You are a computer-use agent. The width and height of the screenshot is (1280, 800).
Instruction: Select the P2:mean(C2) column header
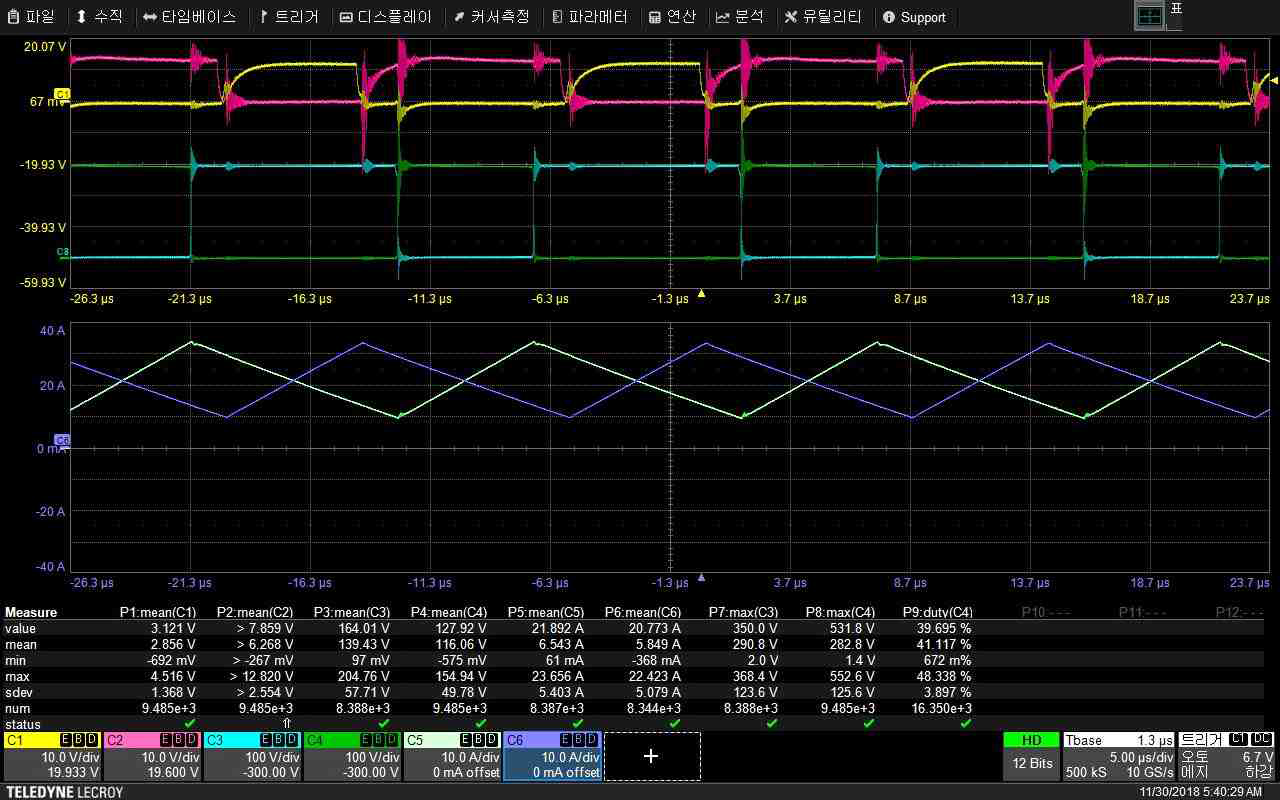tap(255, 612)
